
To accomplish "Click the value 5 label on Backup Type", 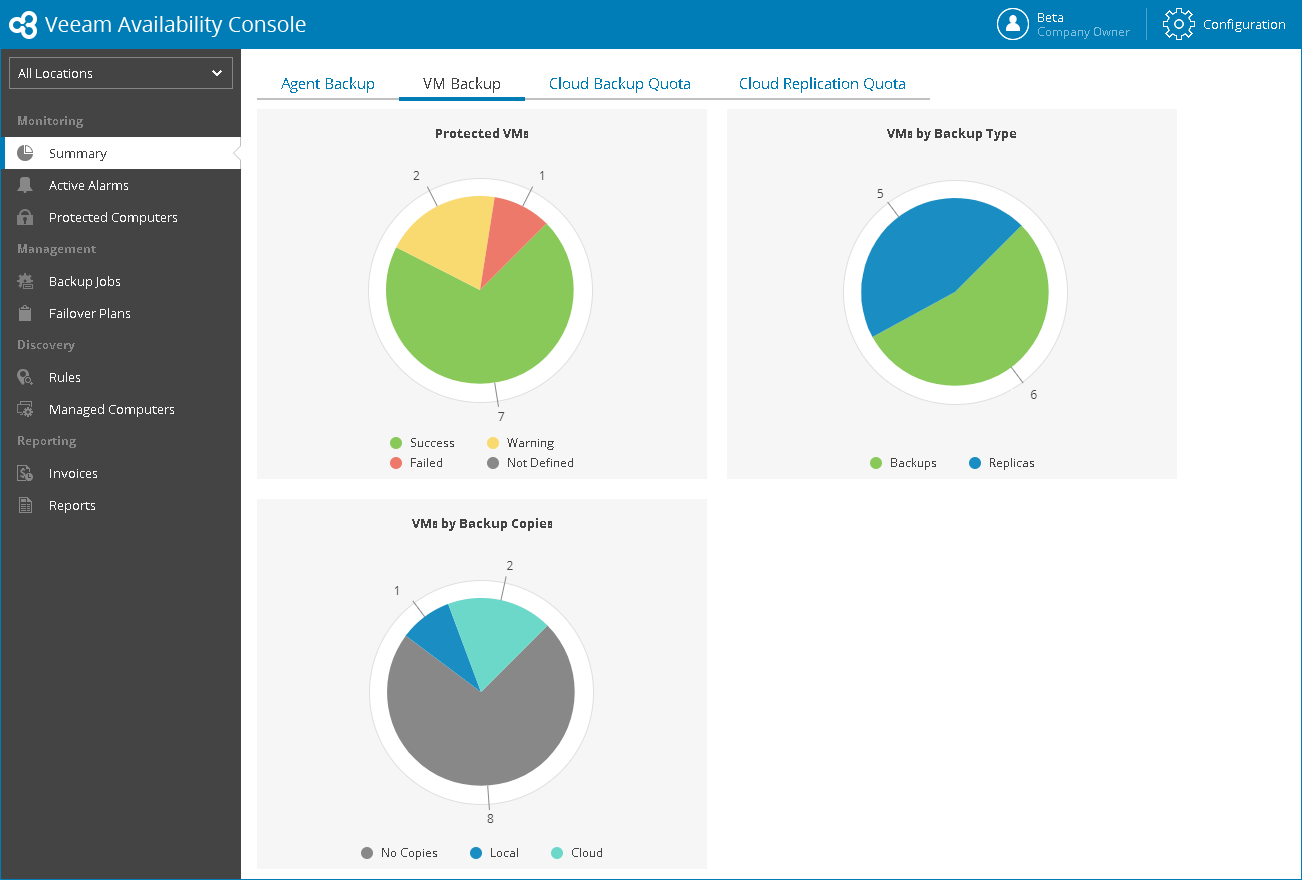I will pyautogui.click(x=881, y=193).
